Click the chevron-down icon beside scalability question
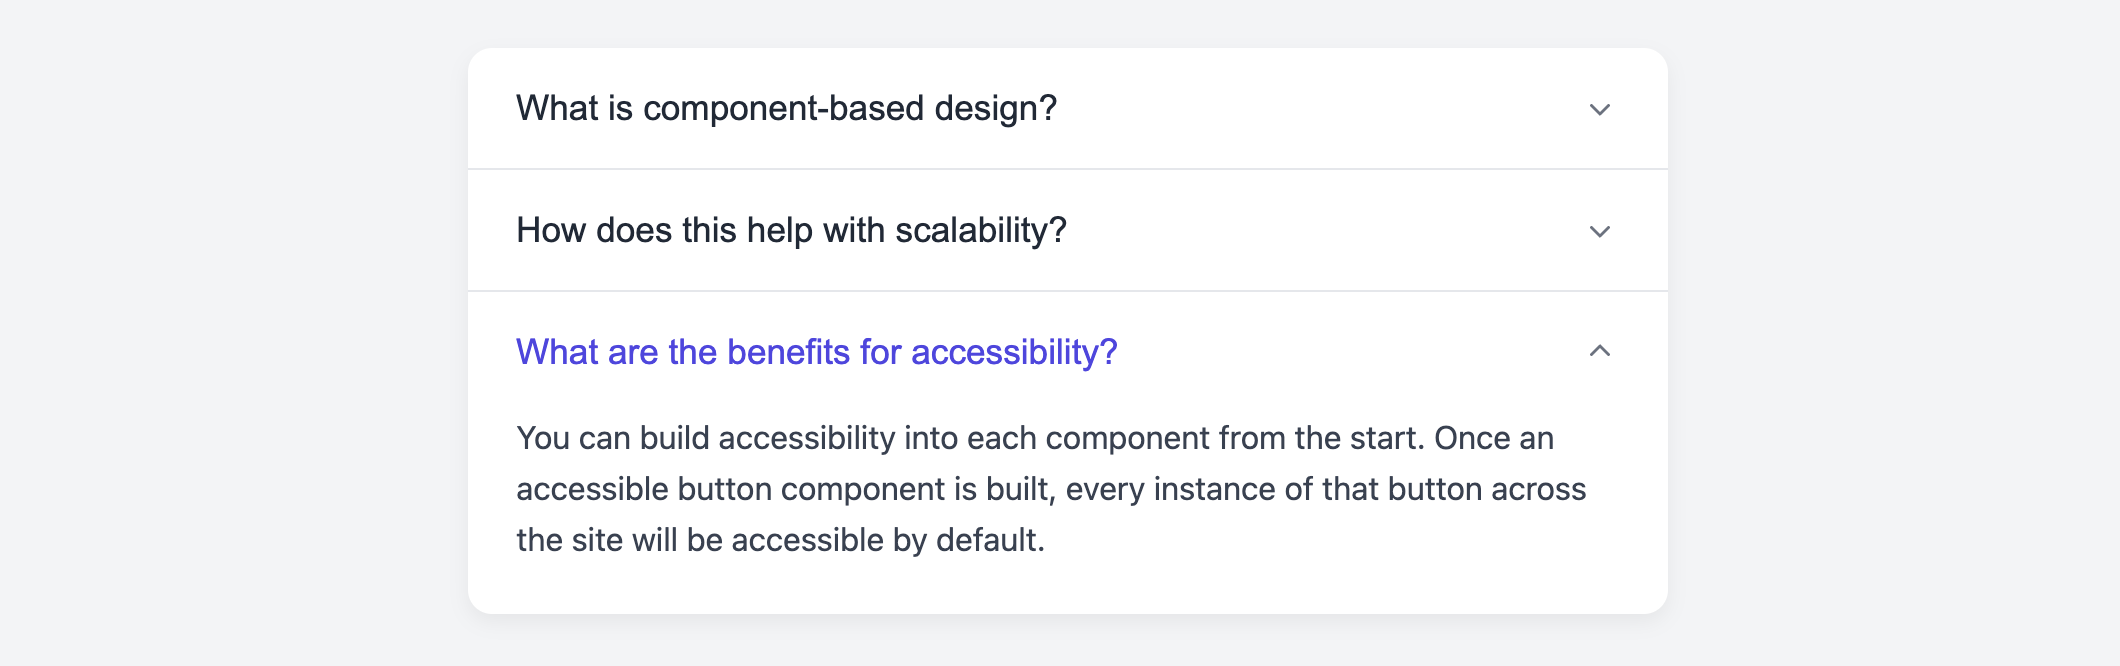The width and height of the screenshot is (2120, 666). pos(1600,231)
